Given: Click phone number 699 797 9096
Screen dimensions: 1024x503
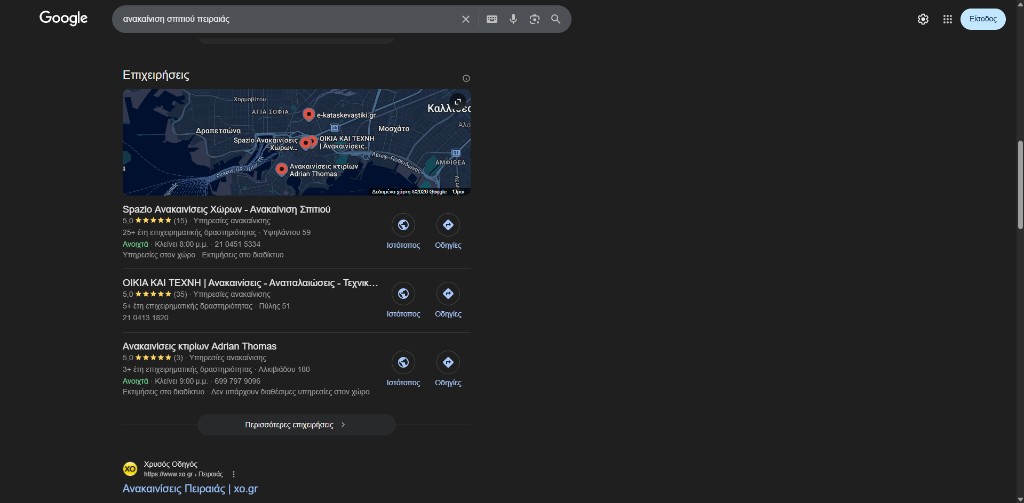Looking at the screenshot, I should point(237,381).
